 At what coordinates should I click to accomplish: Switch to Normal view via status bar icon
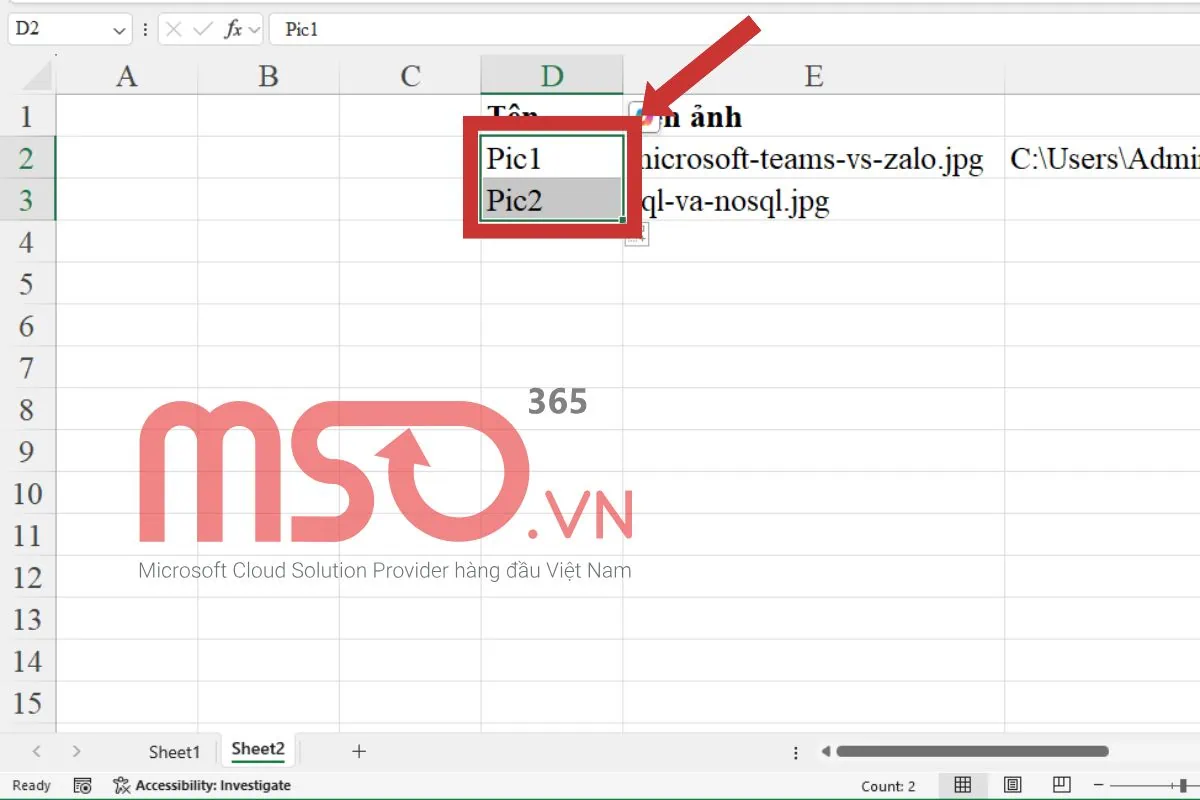coord(963,786)
